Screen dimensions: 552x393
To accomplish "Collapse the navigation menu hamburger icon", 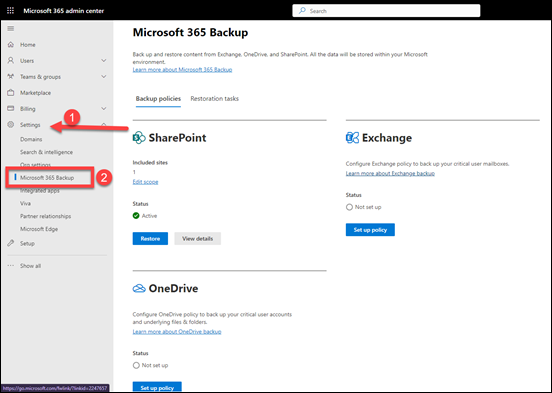I will click(11, 29).
